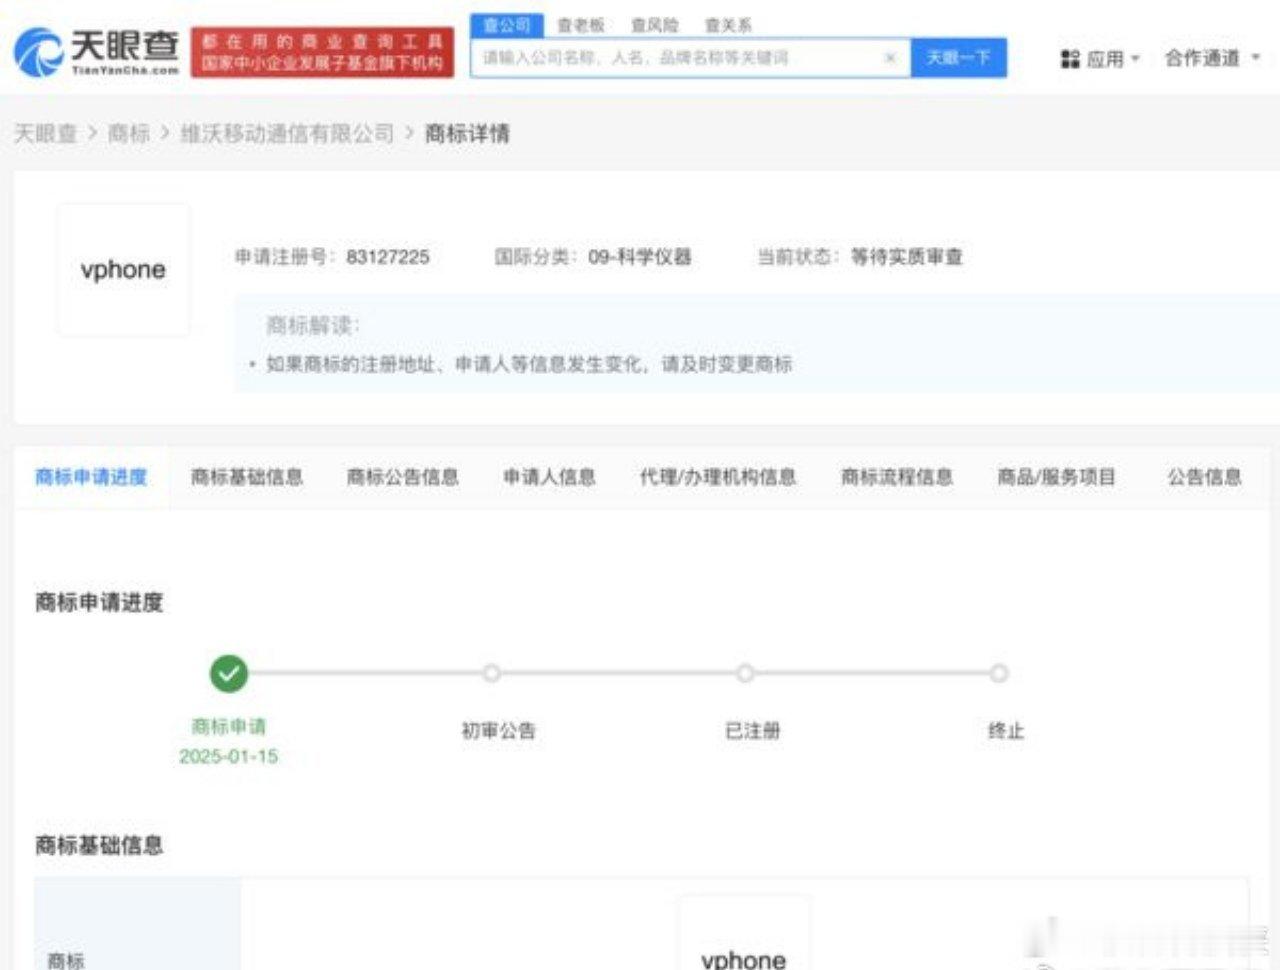
Task: Click the vphone image in basic info table
Action: coord(744,935)
